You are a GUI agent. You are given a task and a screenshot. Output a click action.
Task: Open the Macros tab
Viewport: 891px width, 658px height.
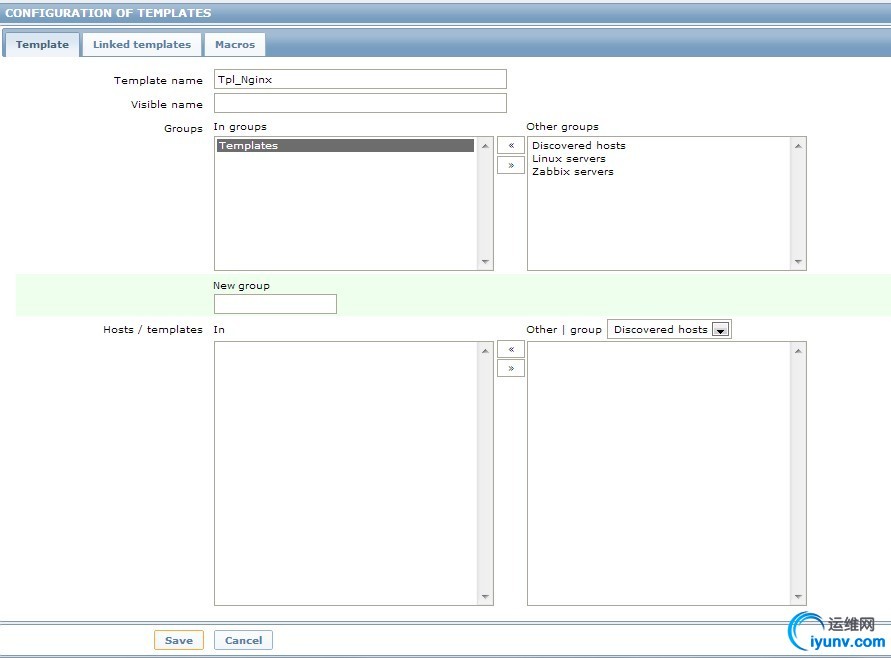coord(235,44)
